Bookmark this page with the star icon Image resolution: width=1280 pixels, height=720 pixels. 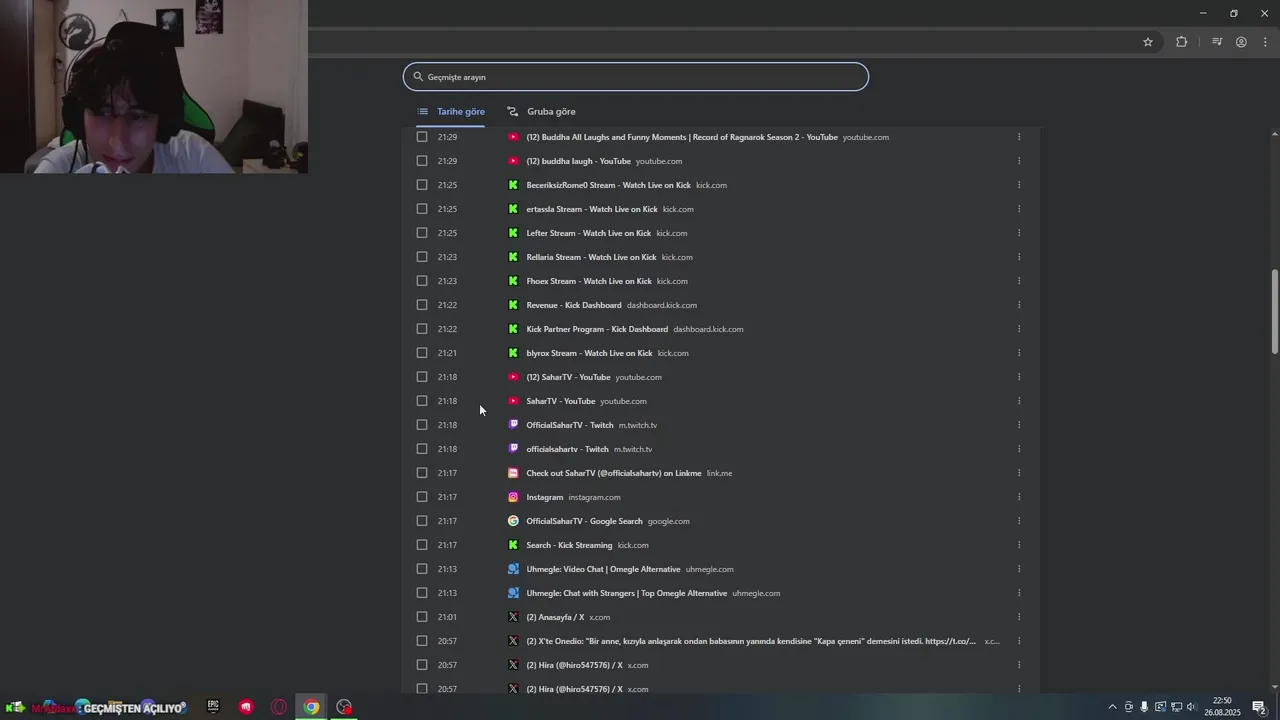point(1148,42)
